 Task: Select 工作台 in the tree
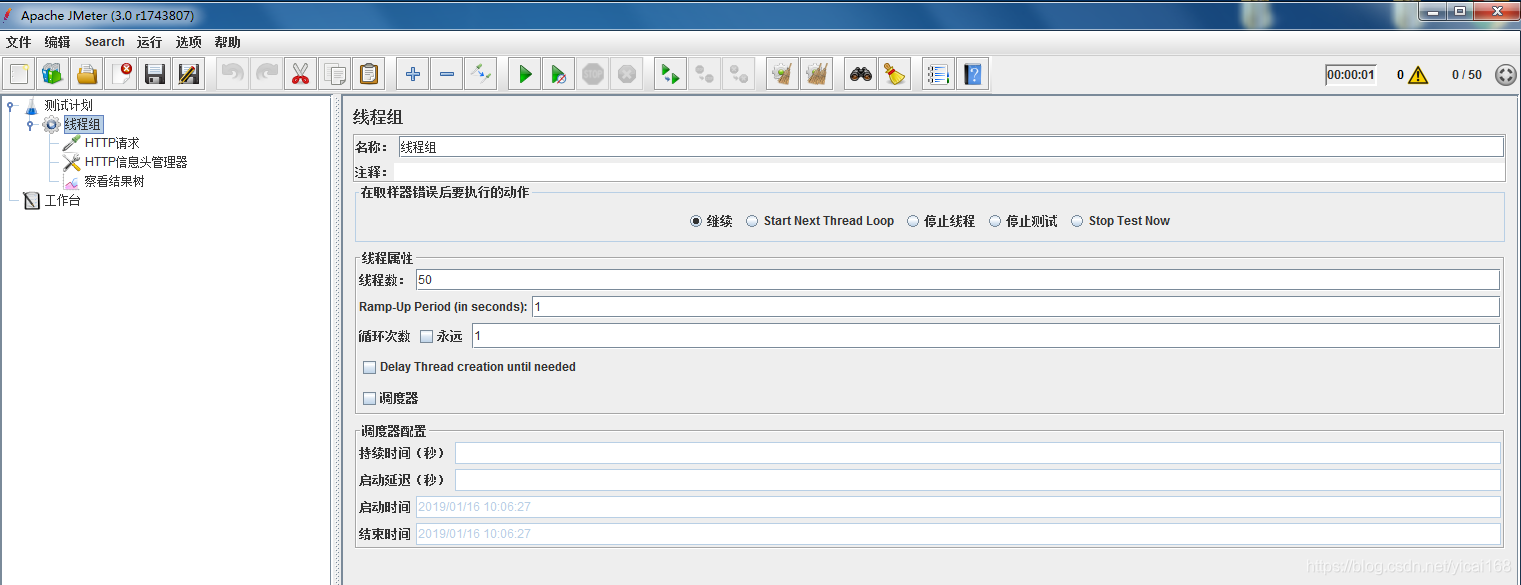tap(62, 200)
